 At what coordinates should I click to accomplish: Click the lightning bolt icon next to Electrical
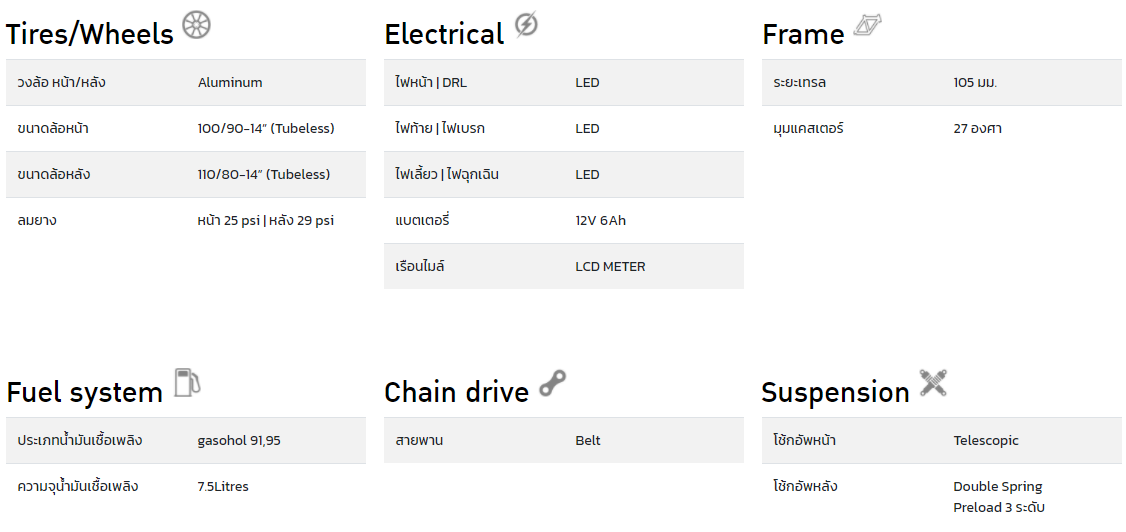[526, 25]
